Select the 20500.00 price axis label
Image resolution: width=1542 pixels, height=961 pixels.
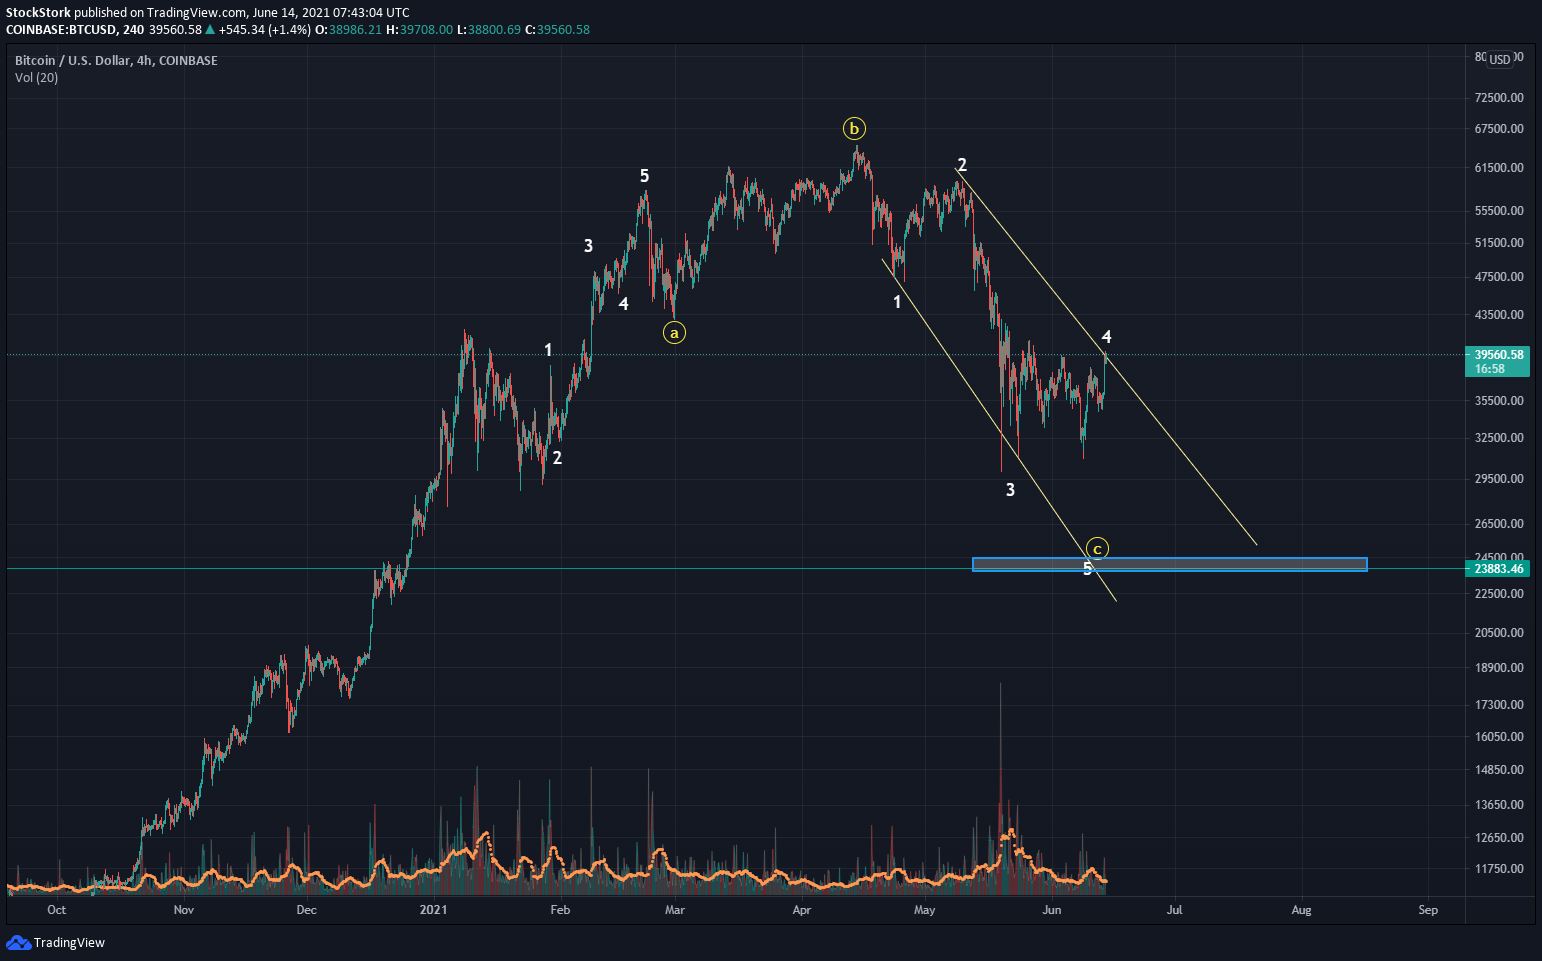tap(1499, 633)
